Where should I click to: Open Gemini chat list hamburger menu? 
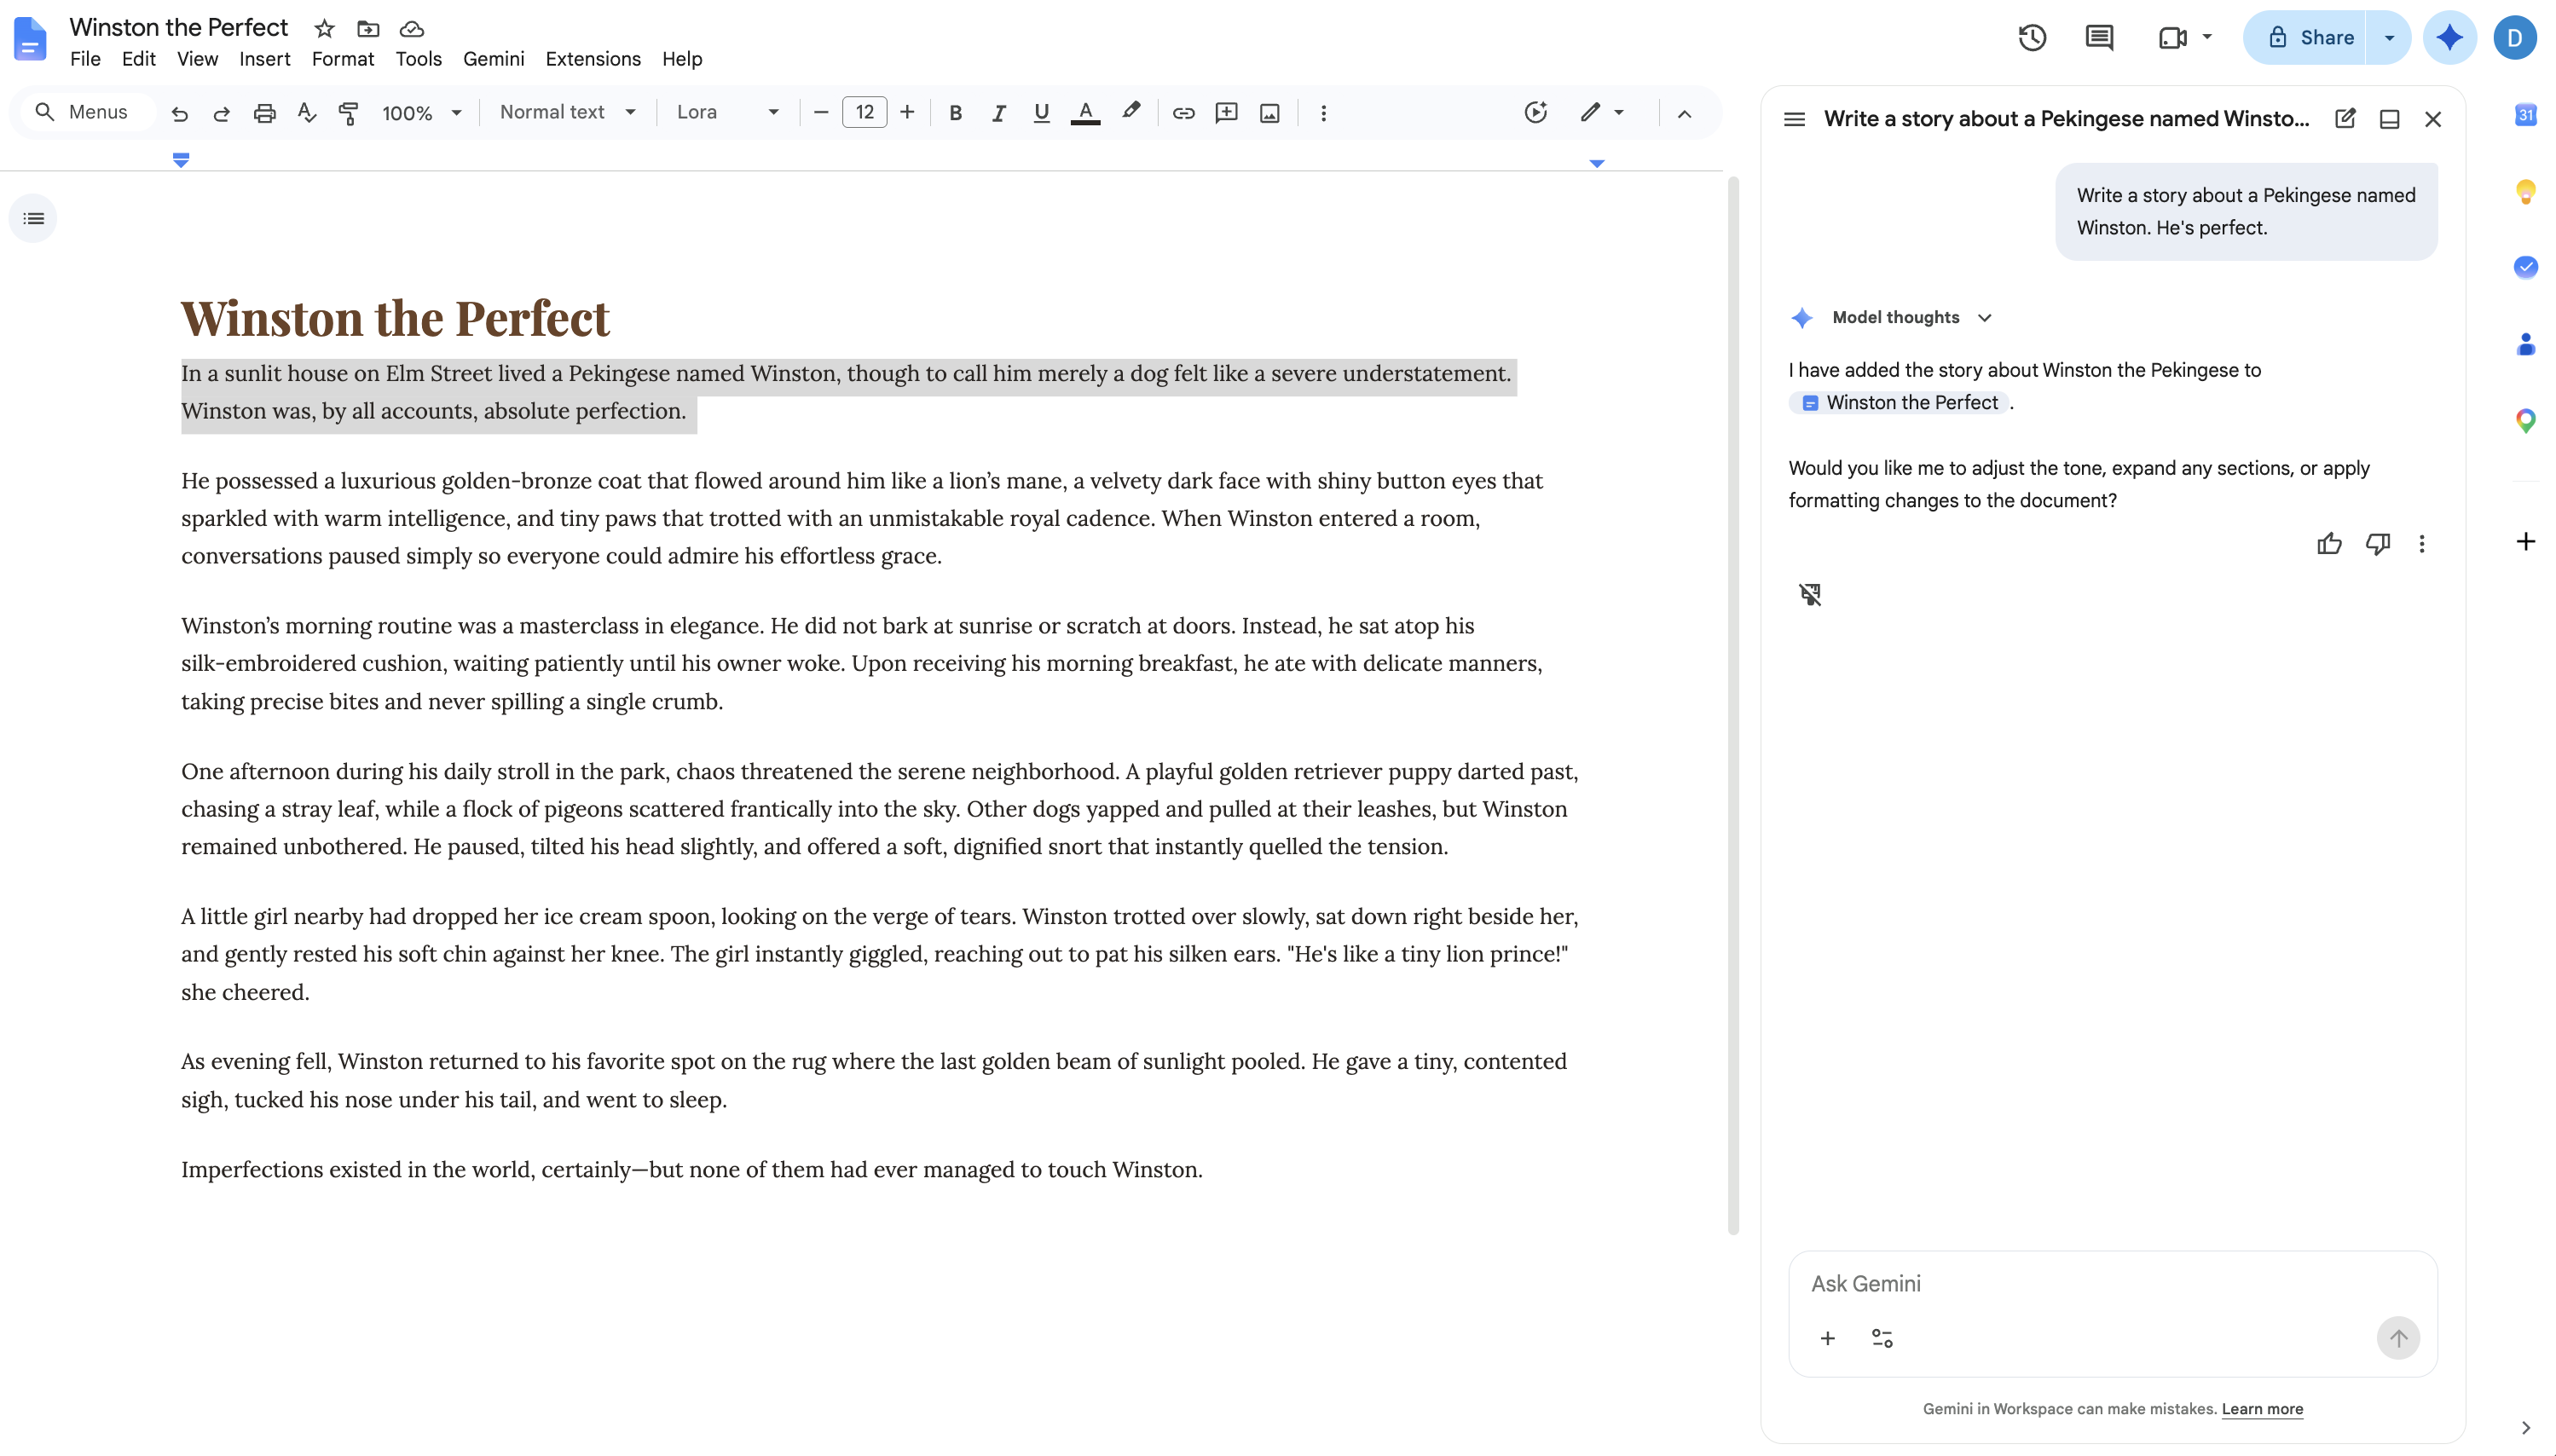(1794, 119)
